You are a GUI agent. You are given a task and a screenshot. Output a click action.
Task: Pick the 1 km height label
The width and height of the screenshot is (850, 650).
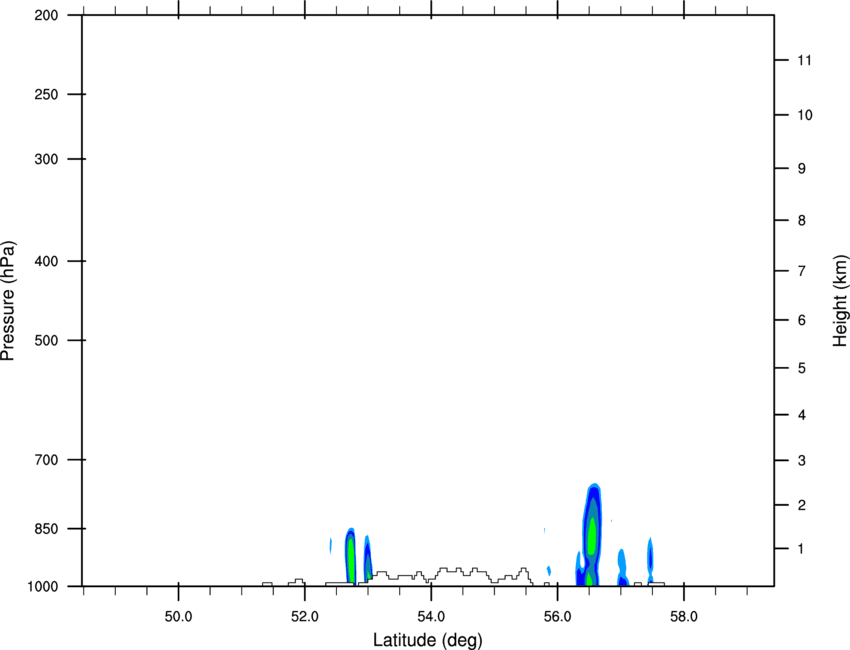pyautogui.click(x=801, y=549)
